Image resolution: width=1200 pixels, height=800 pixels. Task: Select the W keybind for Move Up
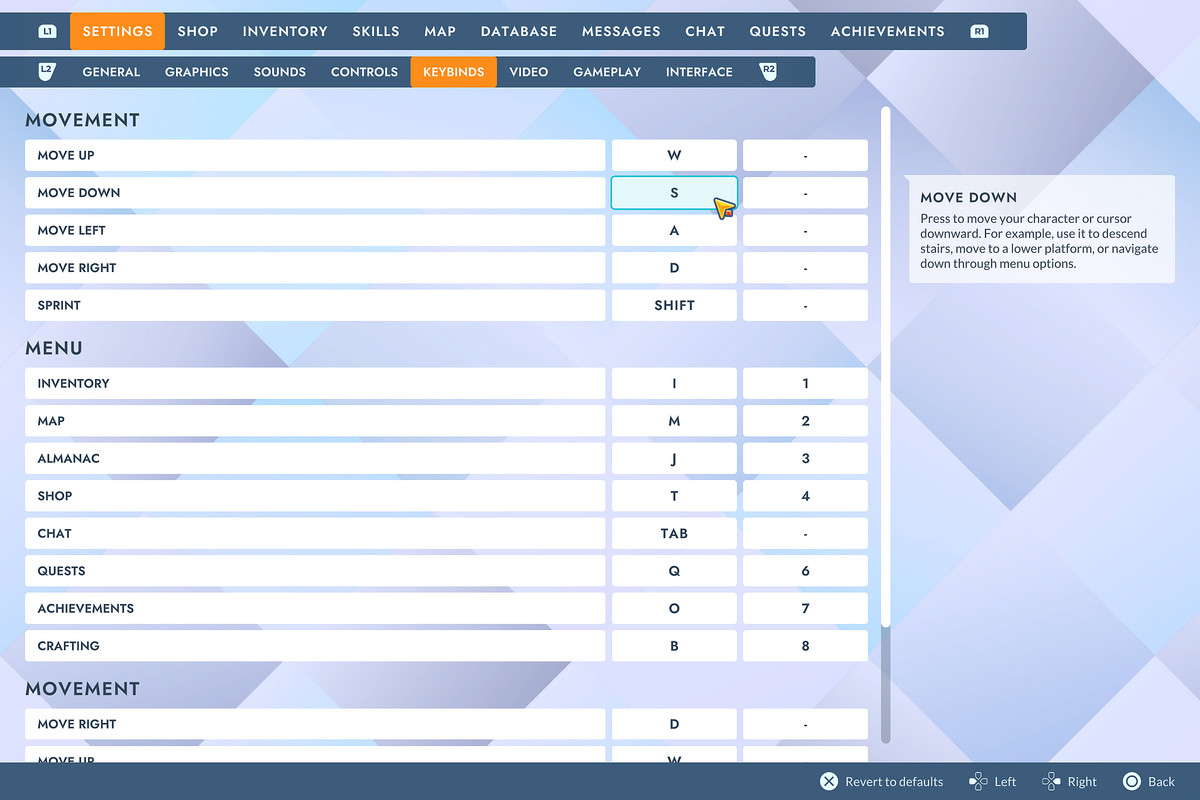[673, 155]
